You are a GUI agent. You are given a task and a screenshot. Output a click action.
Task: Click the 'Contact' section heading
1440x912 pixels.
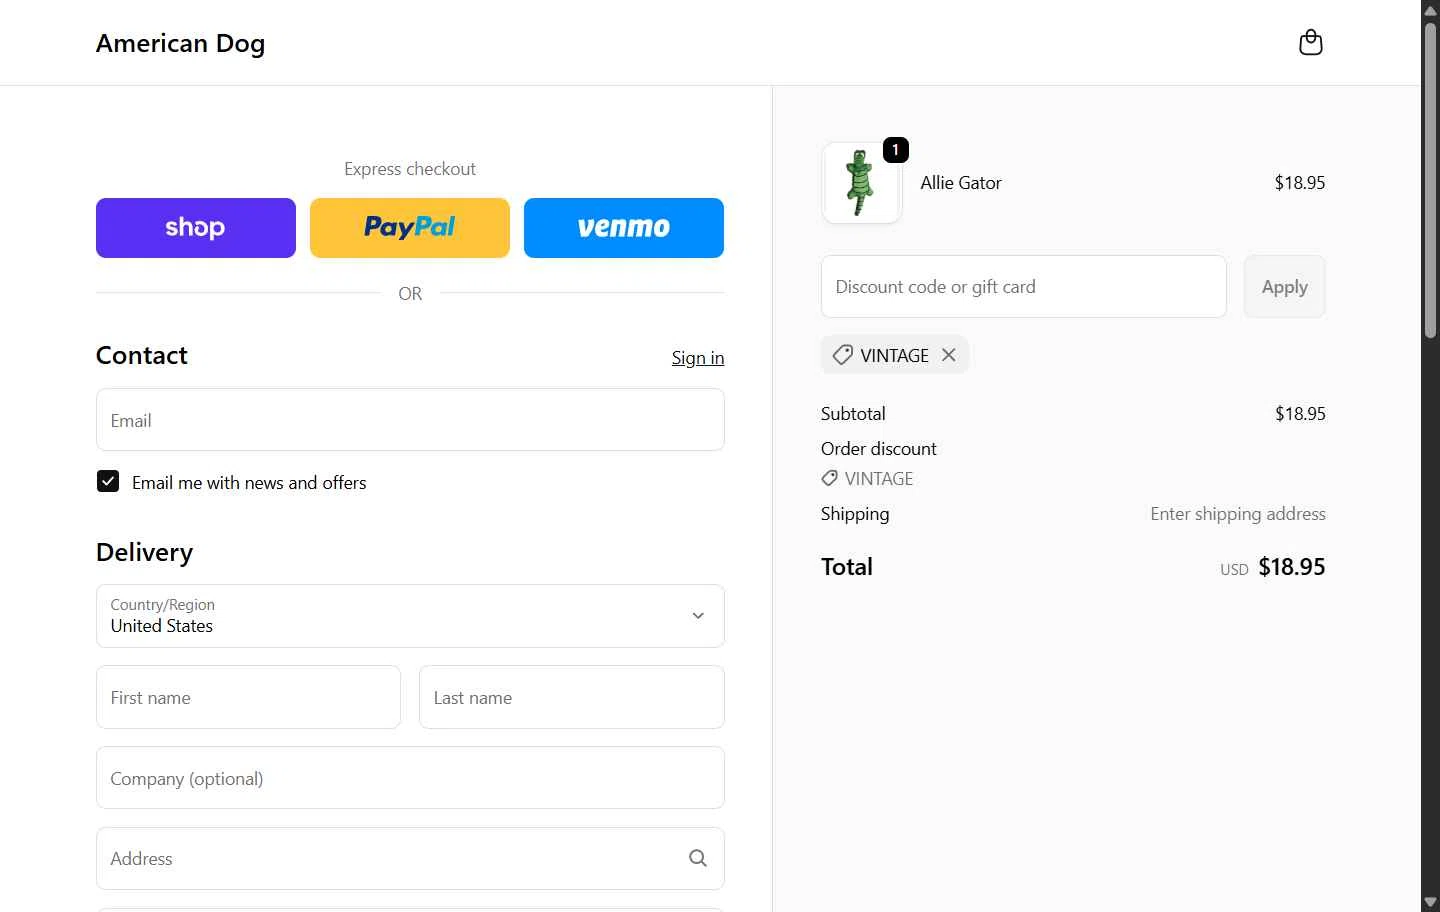point(141,355)
